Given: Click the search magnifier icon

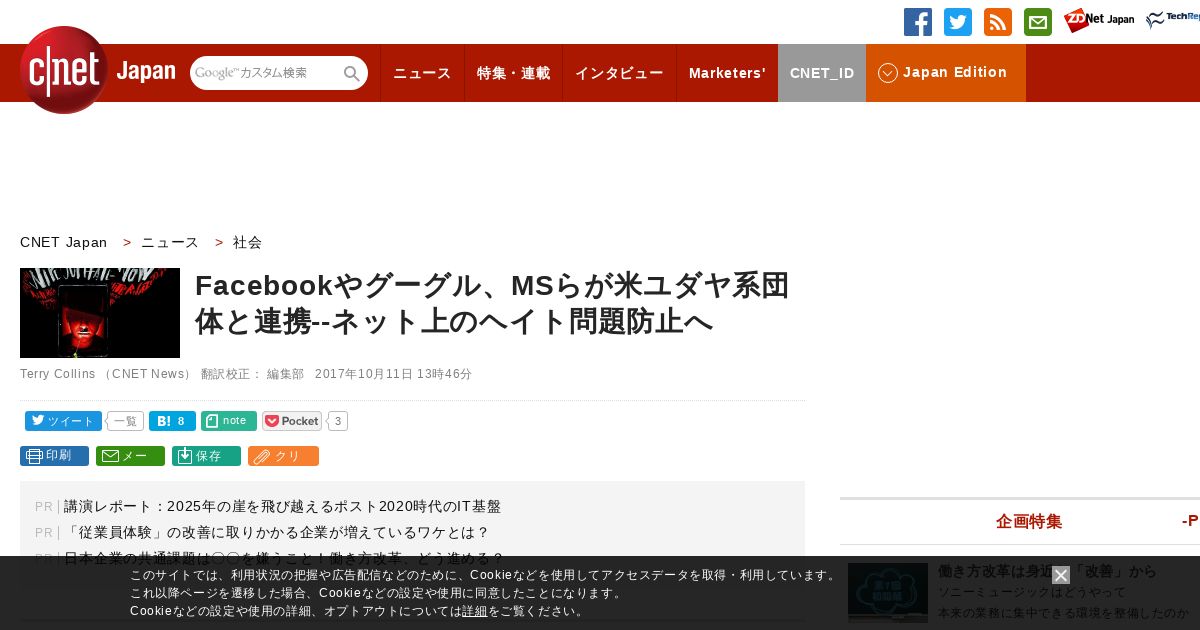Looking at the screenshot, I should [x=352, y=73].
